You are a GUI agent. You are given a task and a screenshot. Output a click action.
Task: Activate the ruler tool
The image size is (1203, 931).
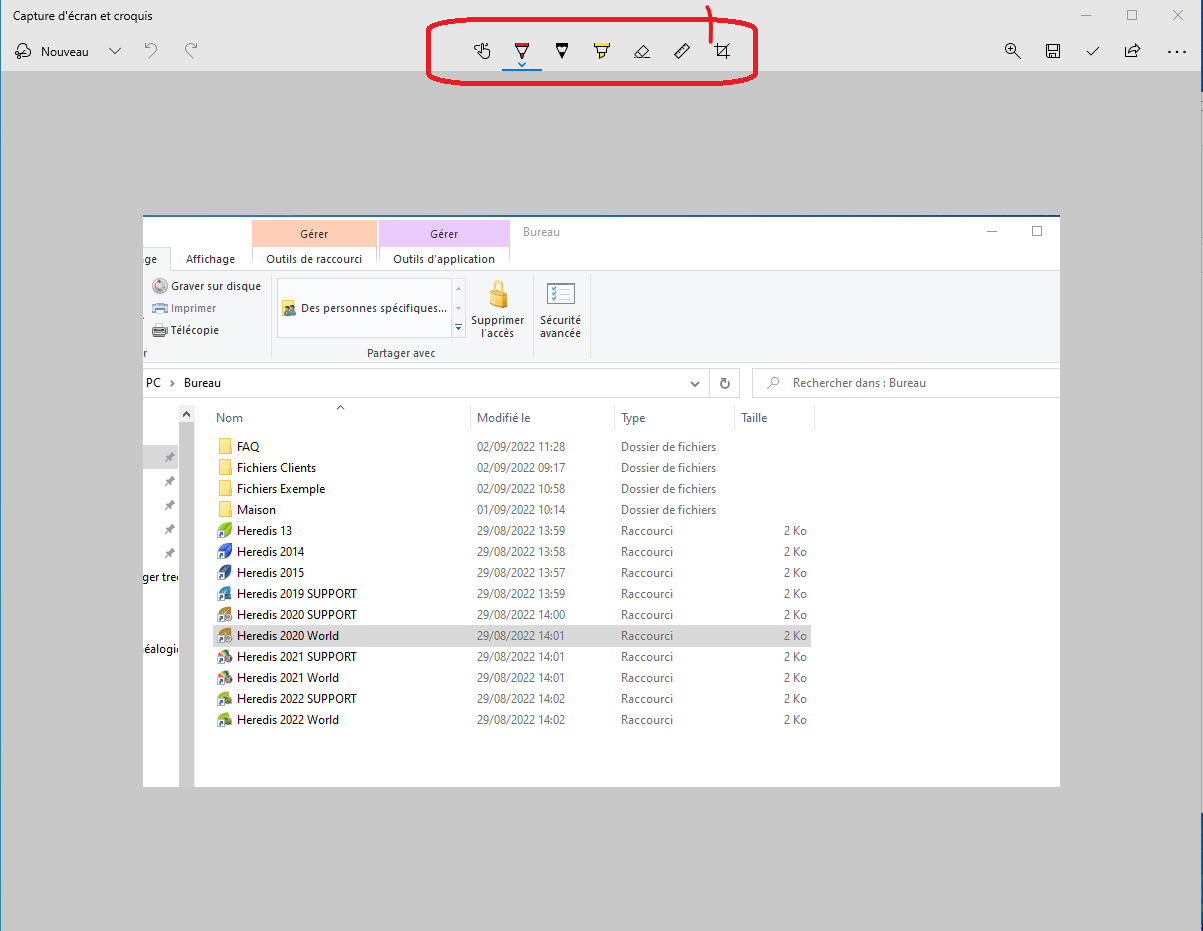tap(682, 51)
